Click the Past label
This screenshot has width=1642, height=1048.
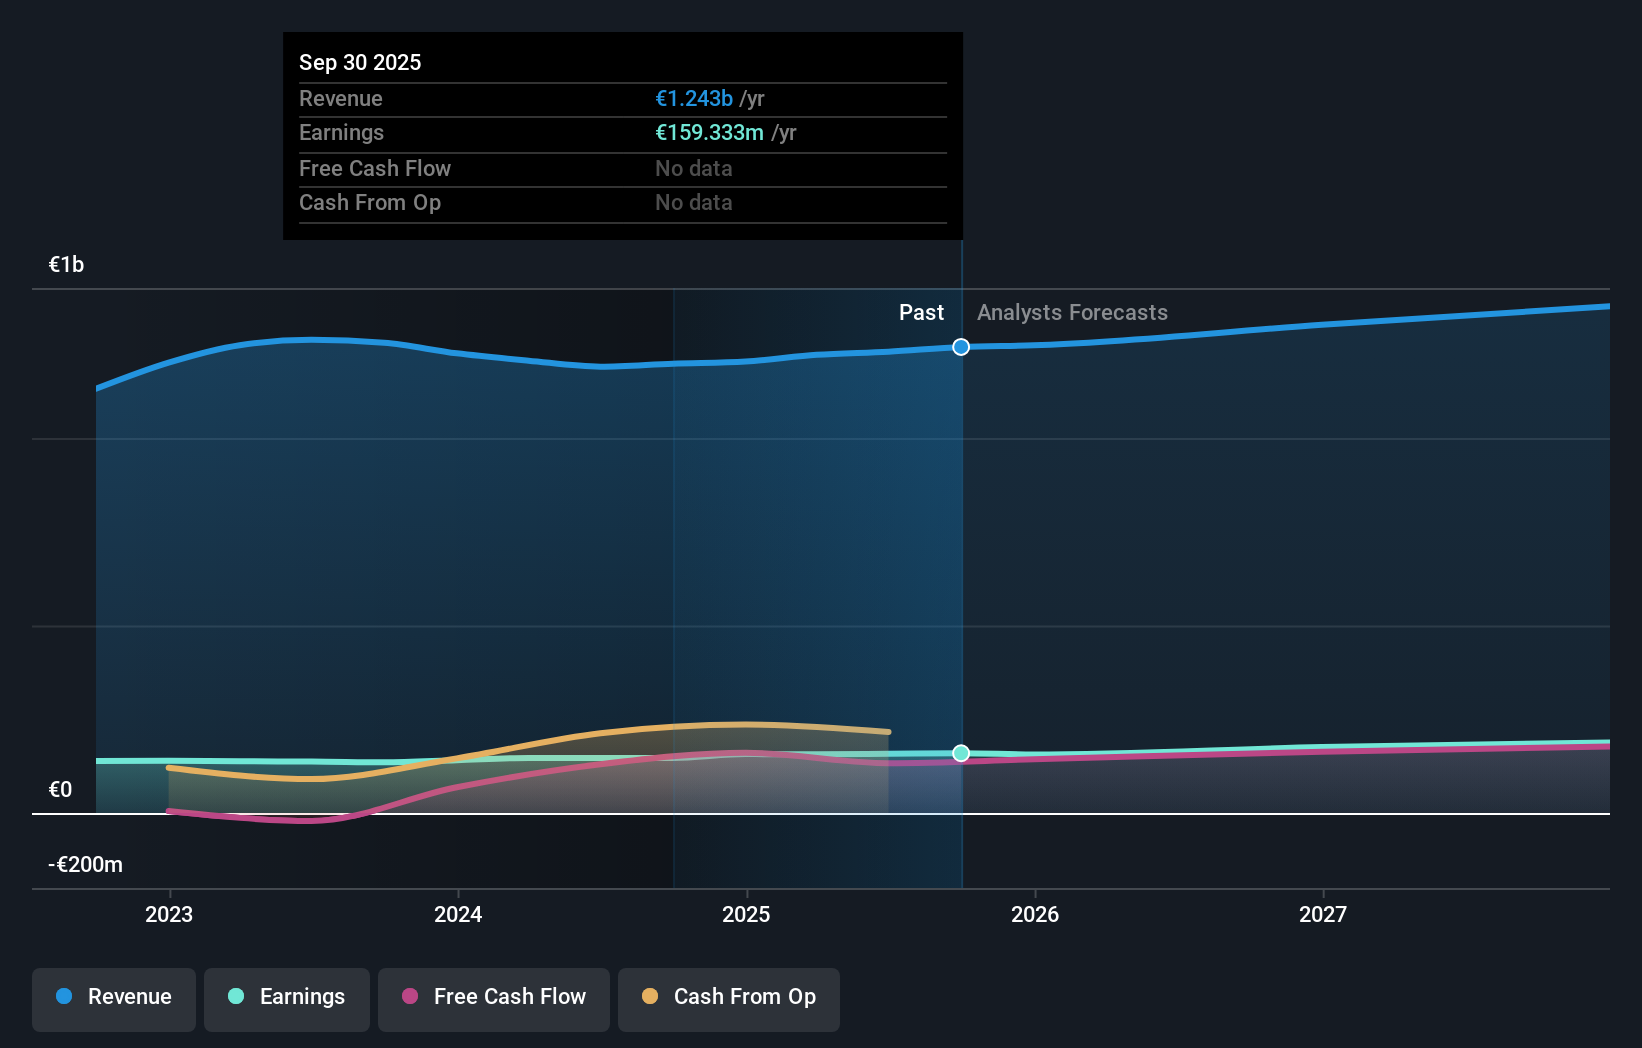point(921,313)
